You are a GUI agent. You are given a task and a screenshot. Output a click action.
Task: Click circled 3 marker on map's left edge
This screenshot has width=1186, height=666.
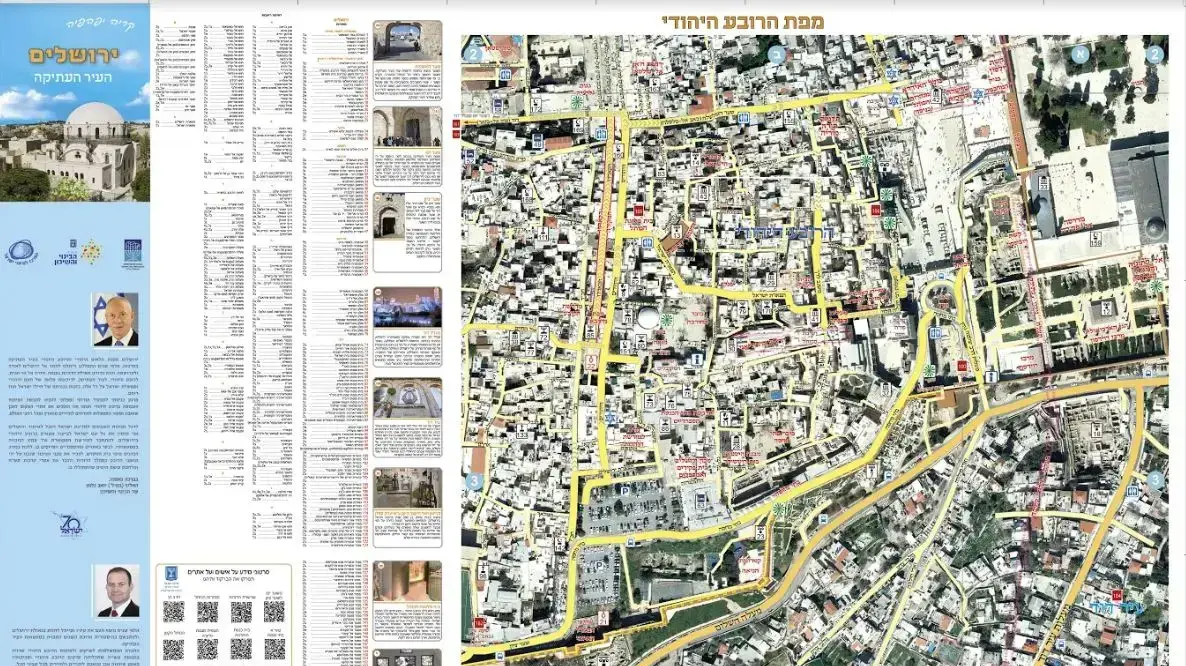click(474, 481)
